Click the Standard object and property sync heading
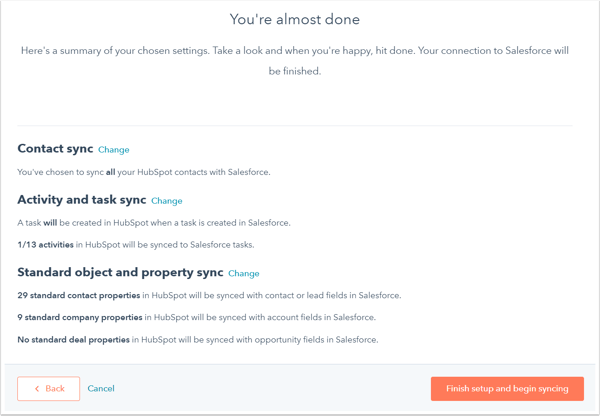The width and height of the screenshot is (600, 416). (120, 272)
